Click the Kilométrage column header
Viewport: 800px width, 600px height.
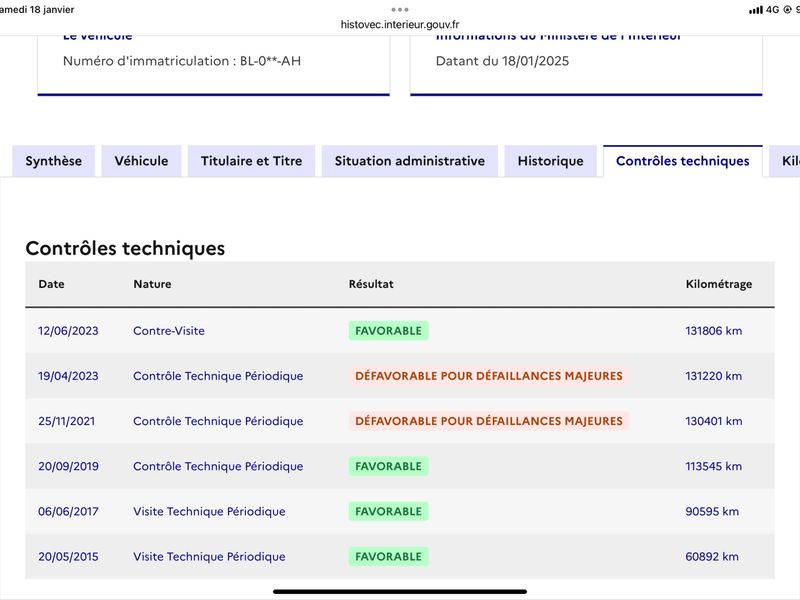click(718, 284)
